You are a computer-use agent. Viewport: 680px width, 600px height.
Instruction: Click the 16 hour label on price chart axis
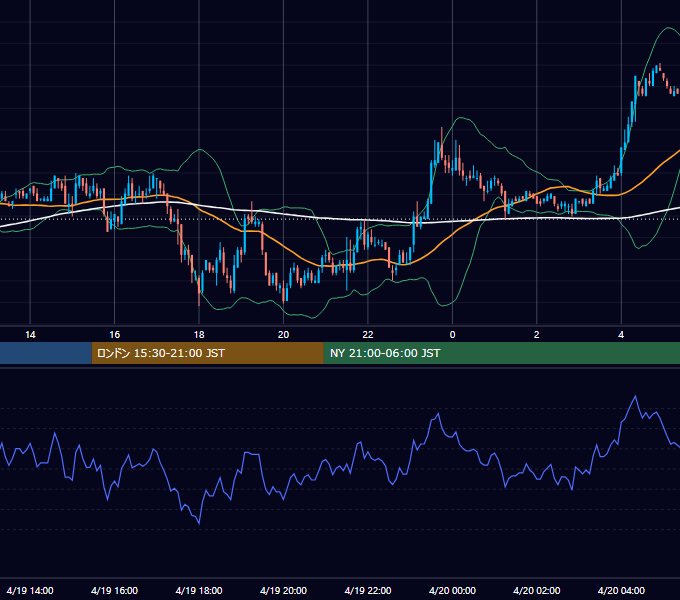pos(114,335)
